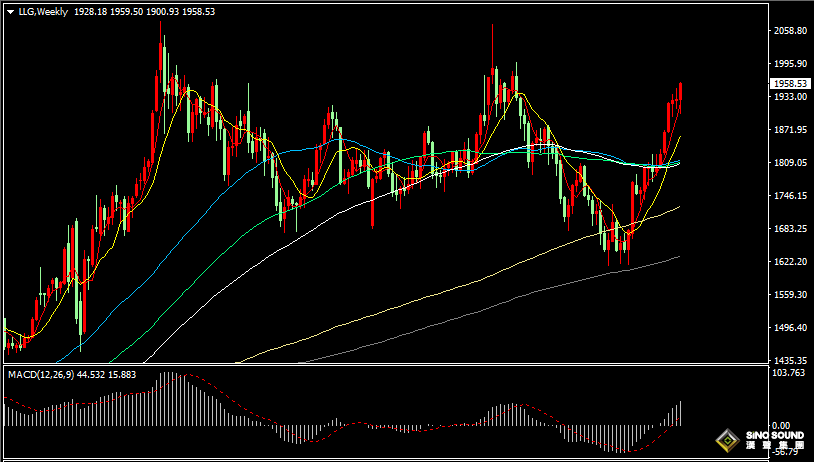Click the 2058.80 price axis label
This screenshot has height=462, width=814.
coord(788,31)
